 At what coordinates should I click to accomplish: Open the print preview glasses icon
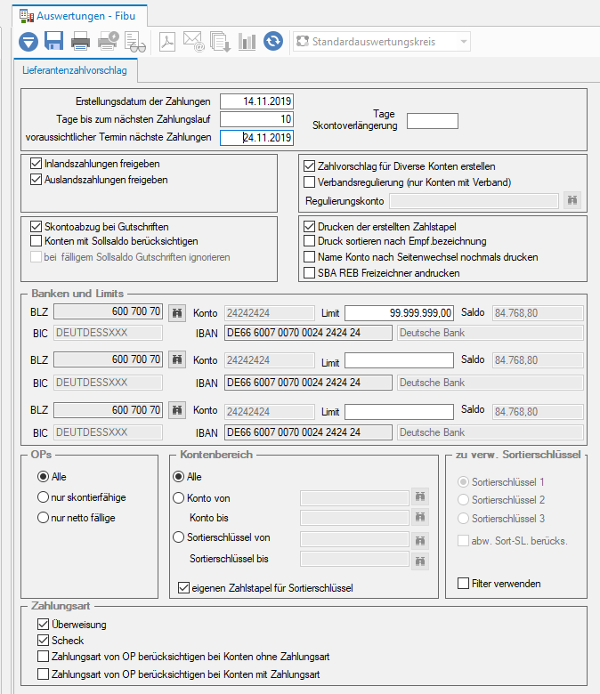(x=135, y=42)
